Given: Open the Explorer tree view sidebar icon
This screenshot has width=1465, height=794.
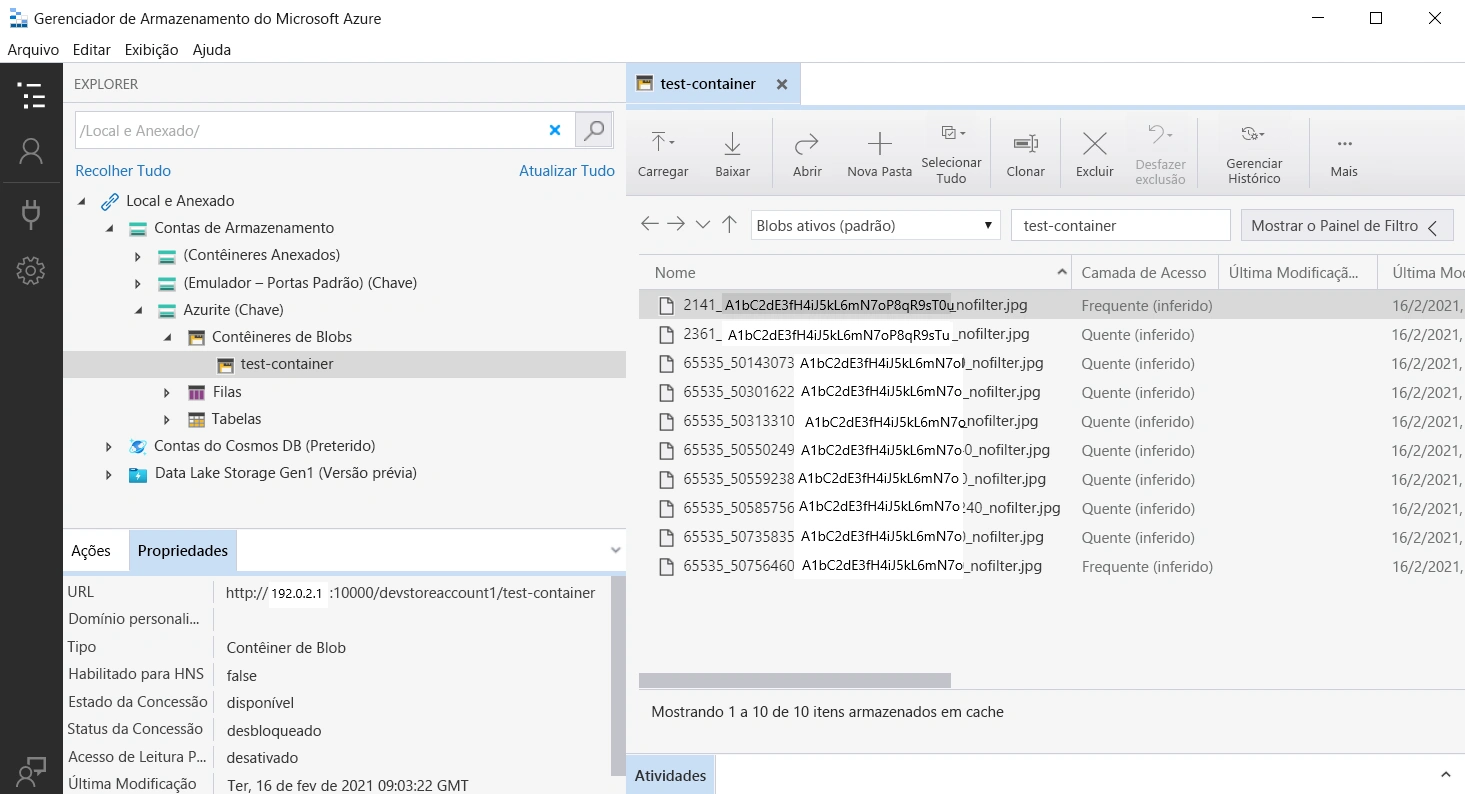Looking at the screenshot, I should point(31,96).
